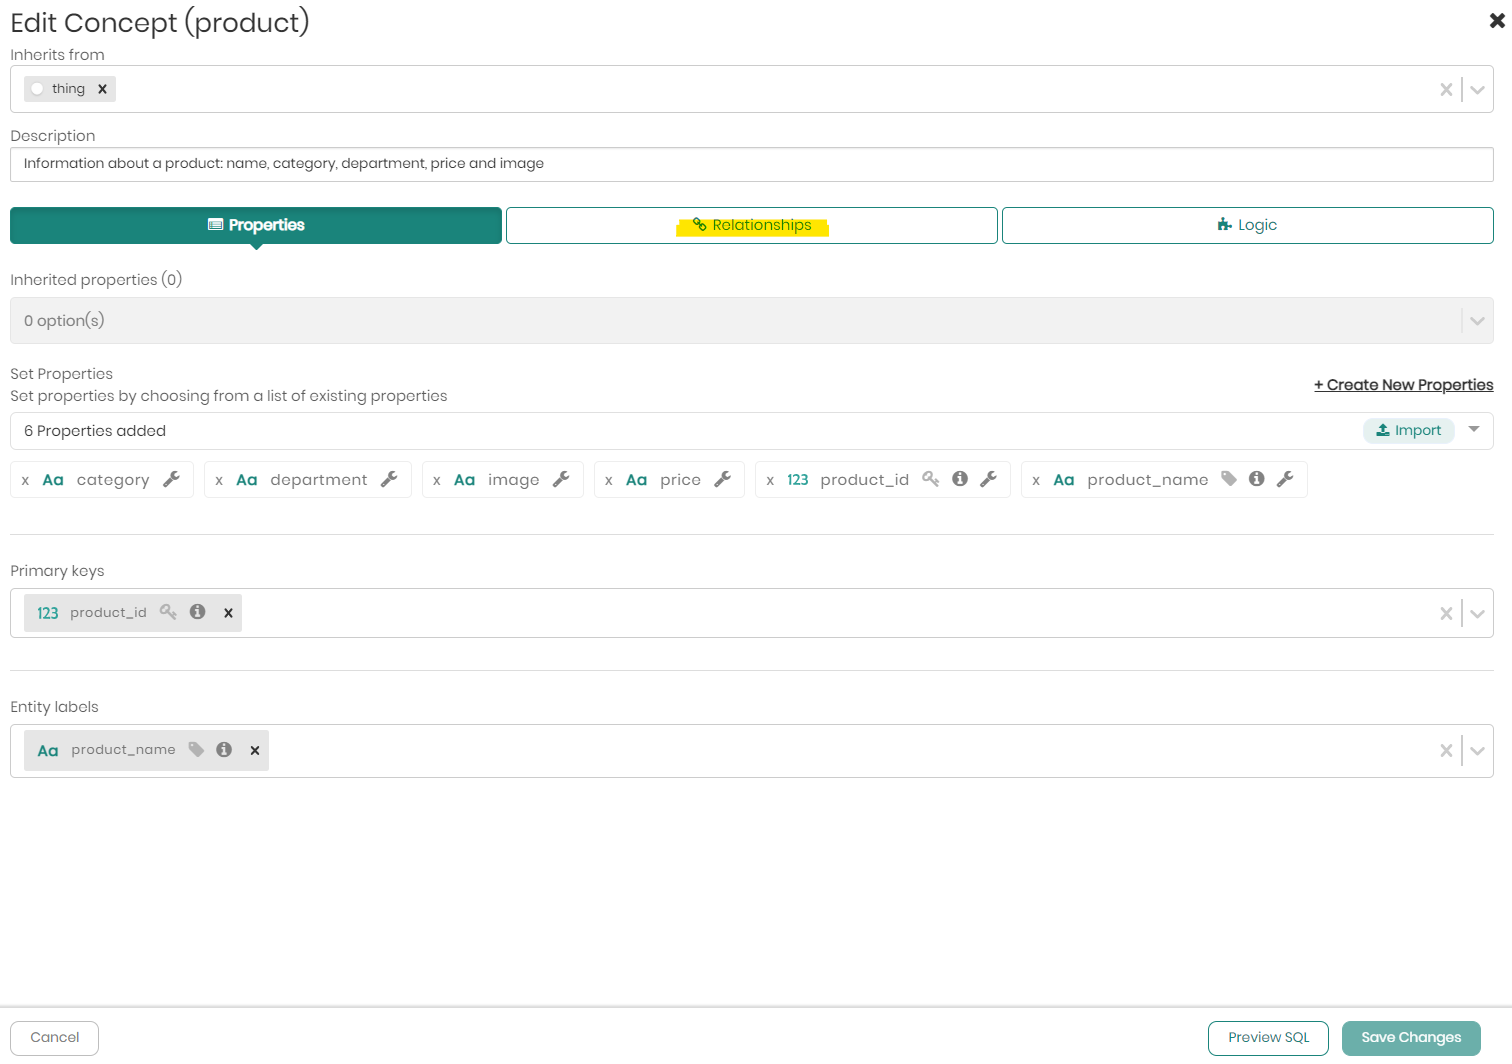Open the Logic tab
Image resolution: width=1512 pixels, height=1064 pixels.
tap(1247, 225)
